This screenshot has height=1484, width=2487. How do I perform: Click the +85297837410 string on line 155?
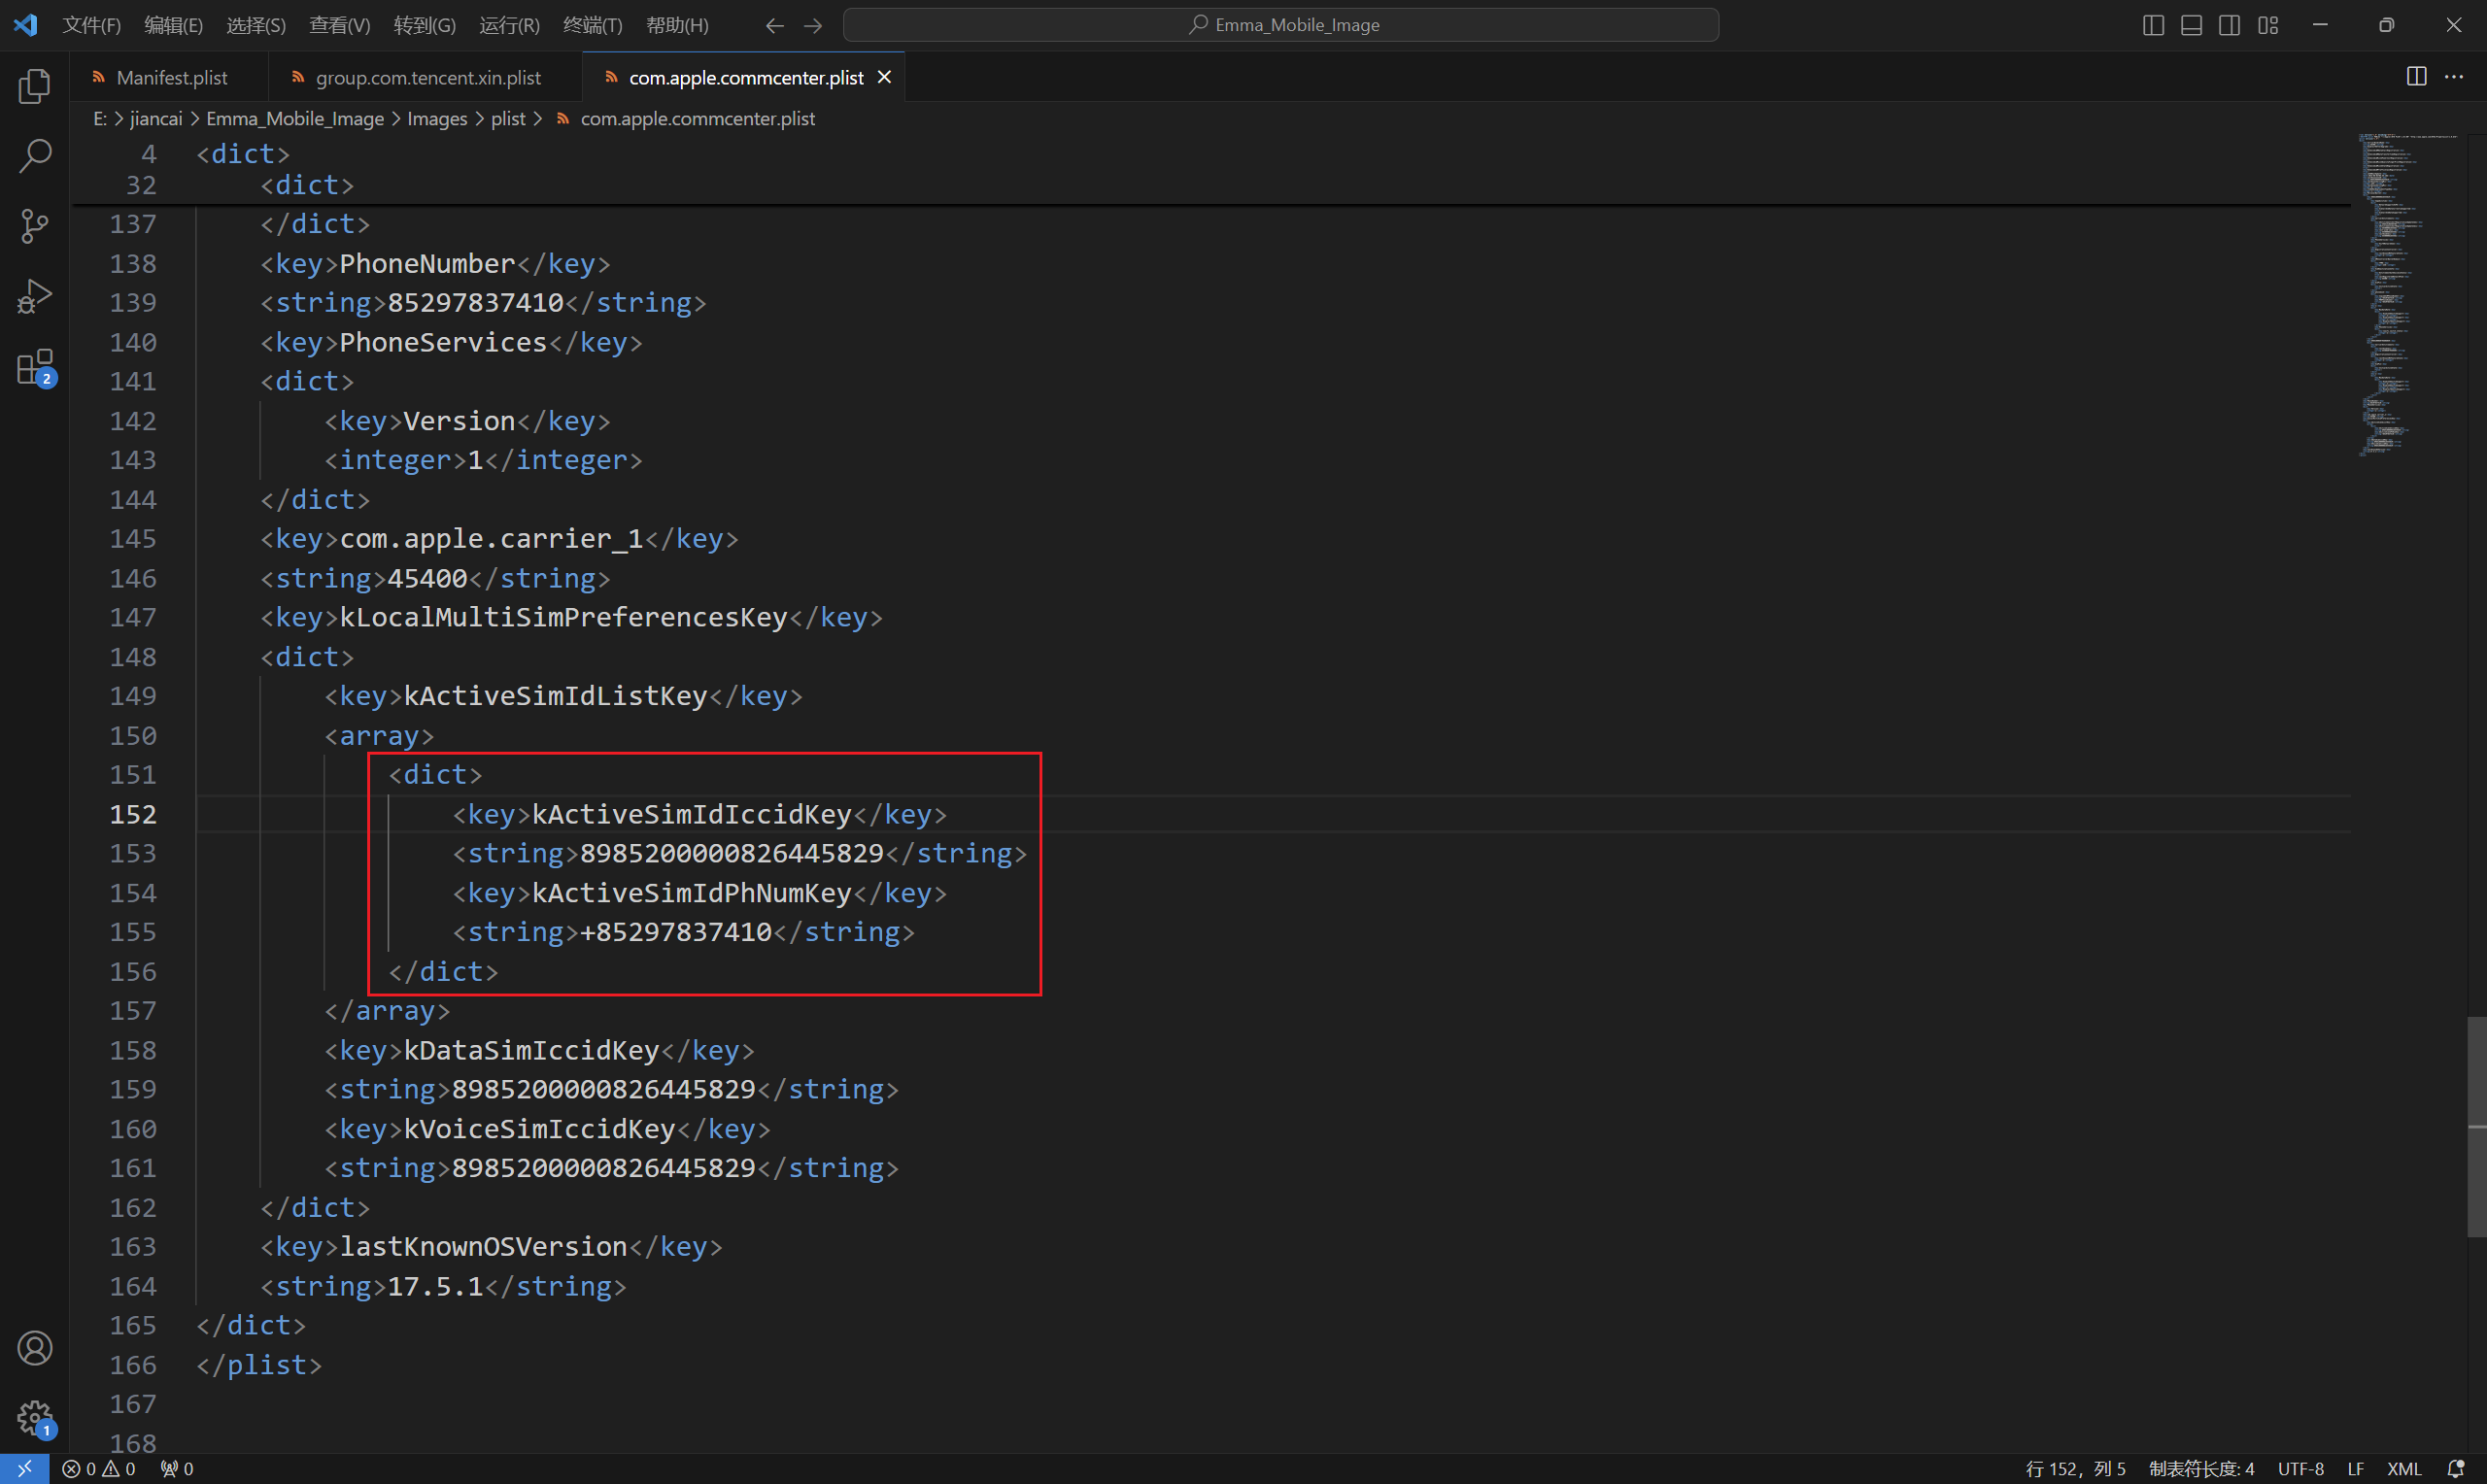point(676,932)
